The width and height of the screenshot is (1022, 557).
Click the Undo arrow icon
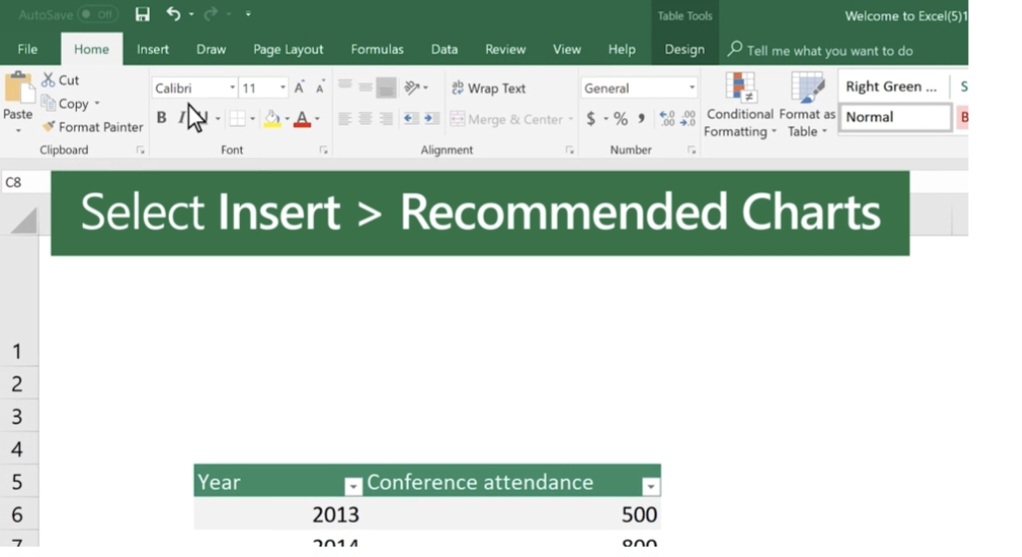pyautogui.click(x=173, y=14)
